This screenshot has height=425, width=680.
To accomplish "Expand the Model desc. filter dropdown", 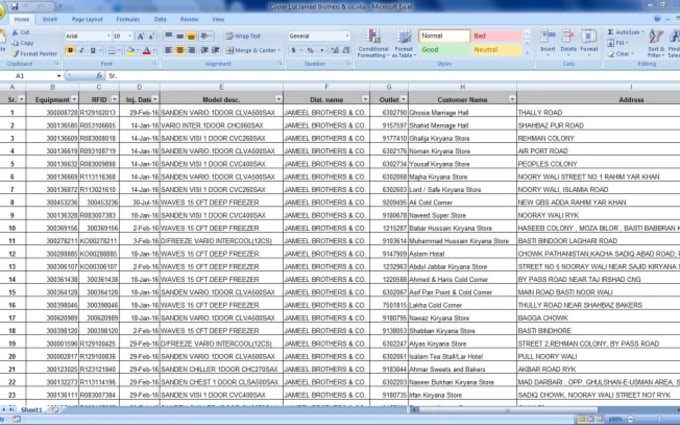I will (278, 100).
